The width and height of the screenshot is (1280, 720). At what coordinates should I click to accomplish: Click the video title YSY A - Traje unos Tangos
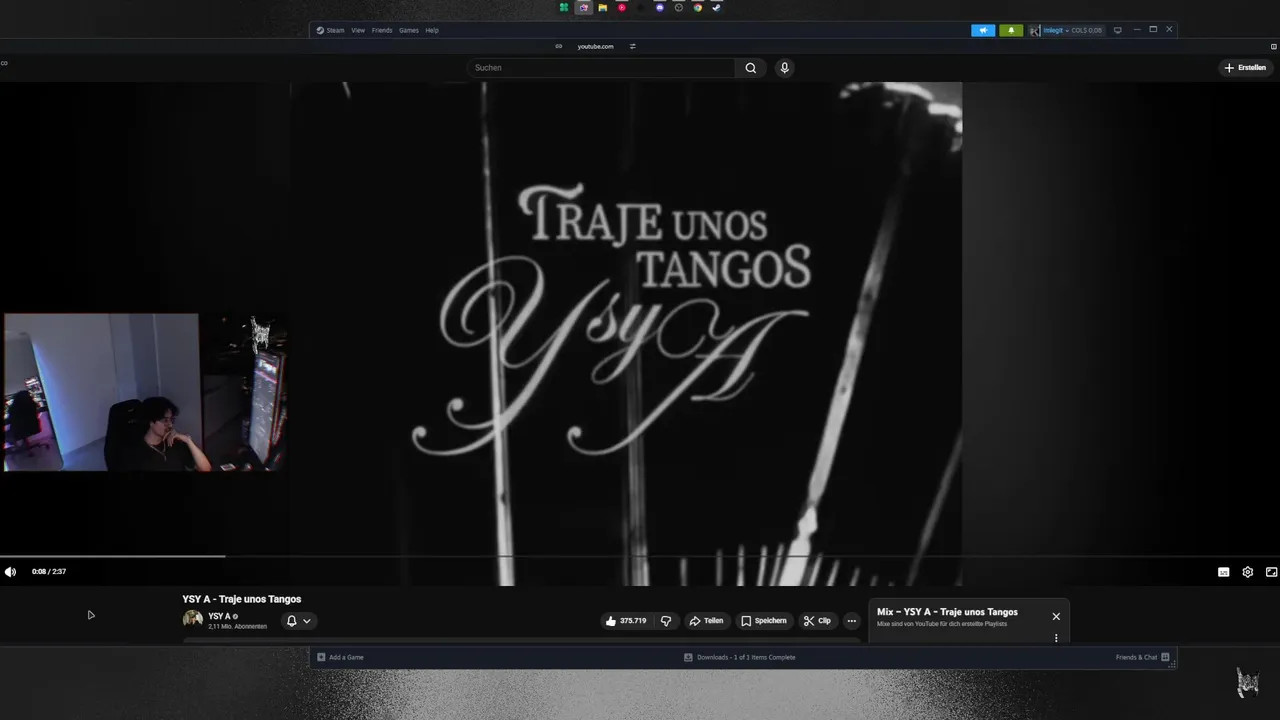click(x=241, y=599)
